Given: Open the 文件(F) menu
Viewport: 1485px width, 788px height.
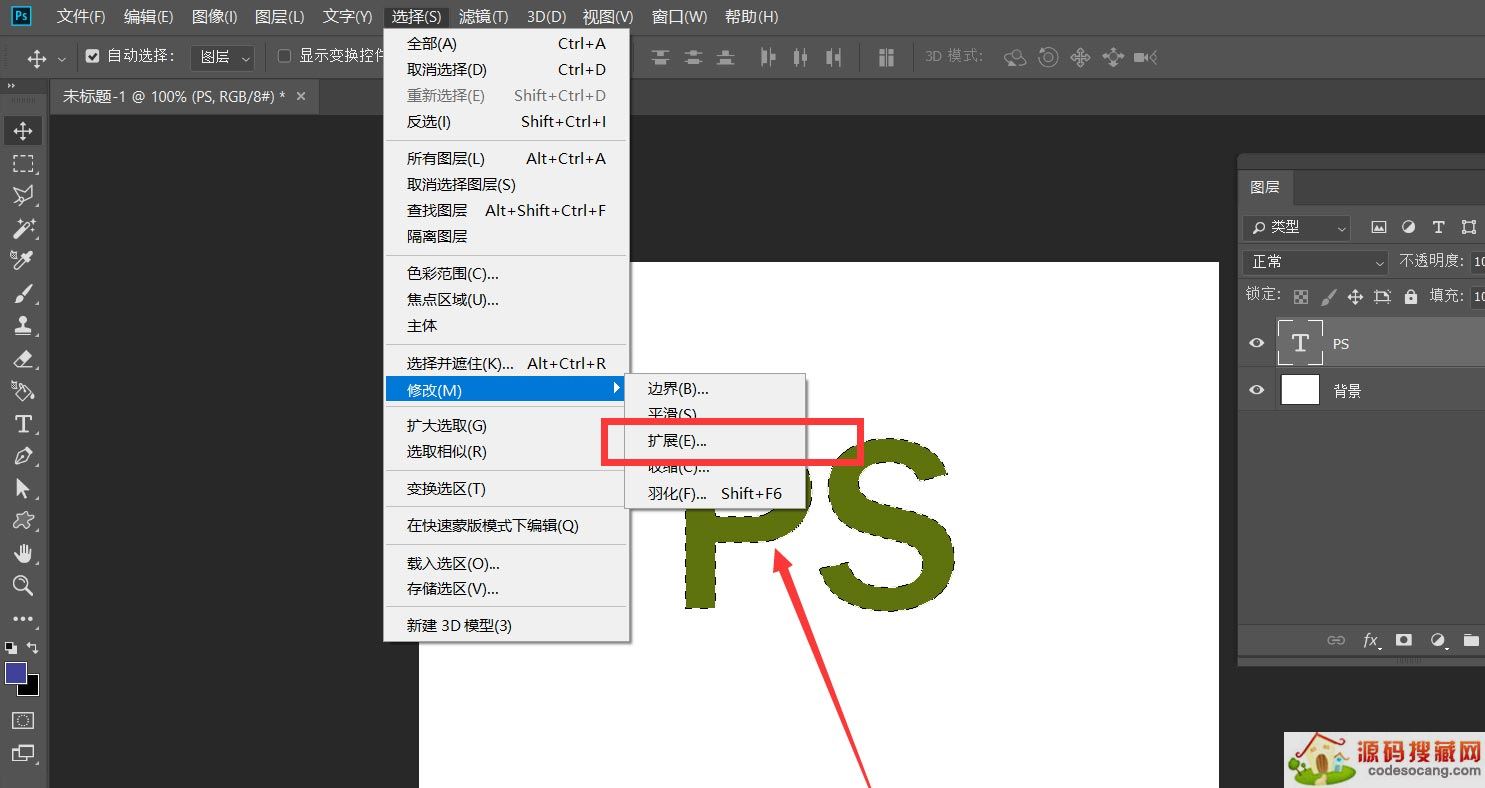Looking at the screenshot, I should pos(81,17).
